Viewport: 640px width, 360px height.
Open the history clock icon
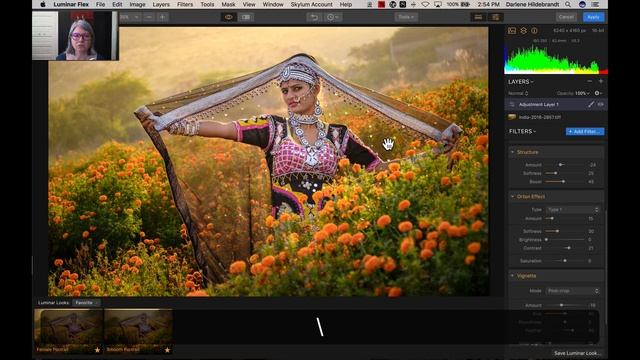pyautogui.click(x=332, y=17)
